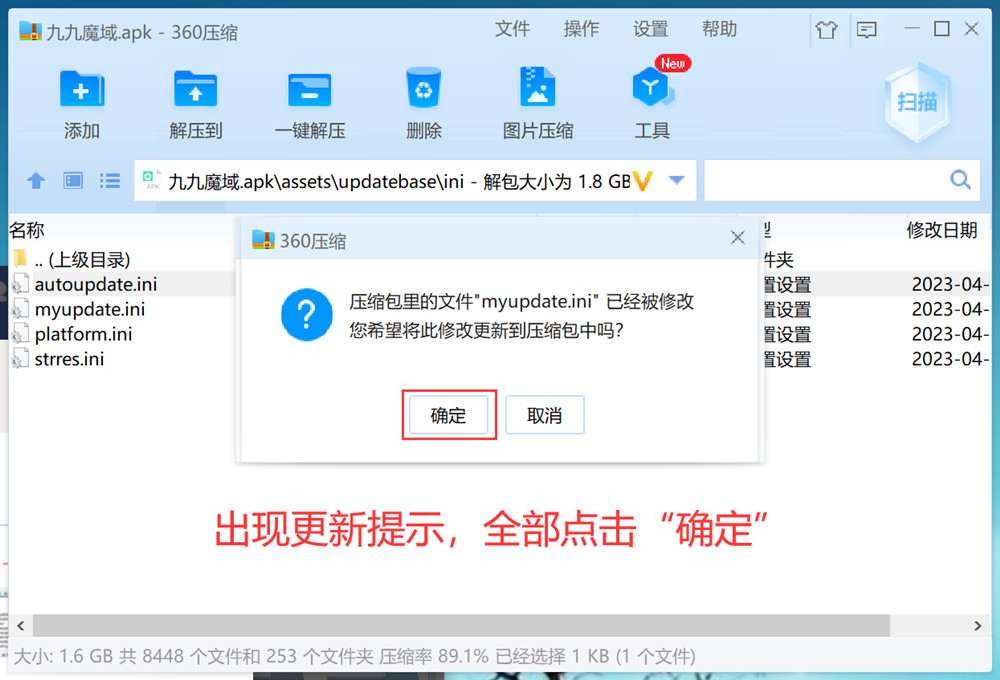Select the 一键解压 one-click extract icon
The width and height of the screenshot is (1000, 680).
point(309,90)
